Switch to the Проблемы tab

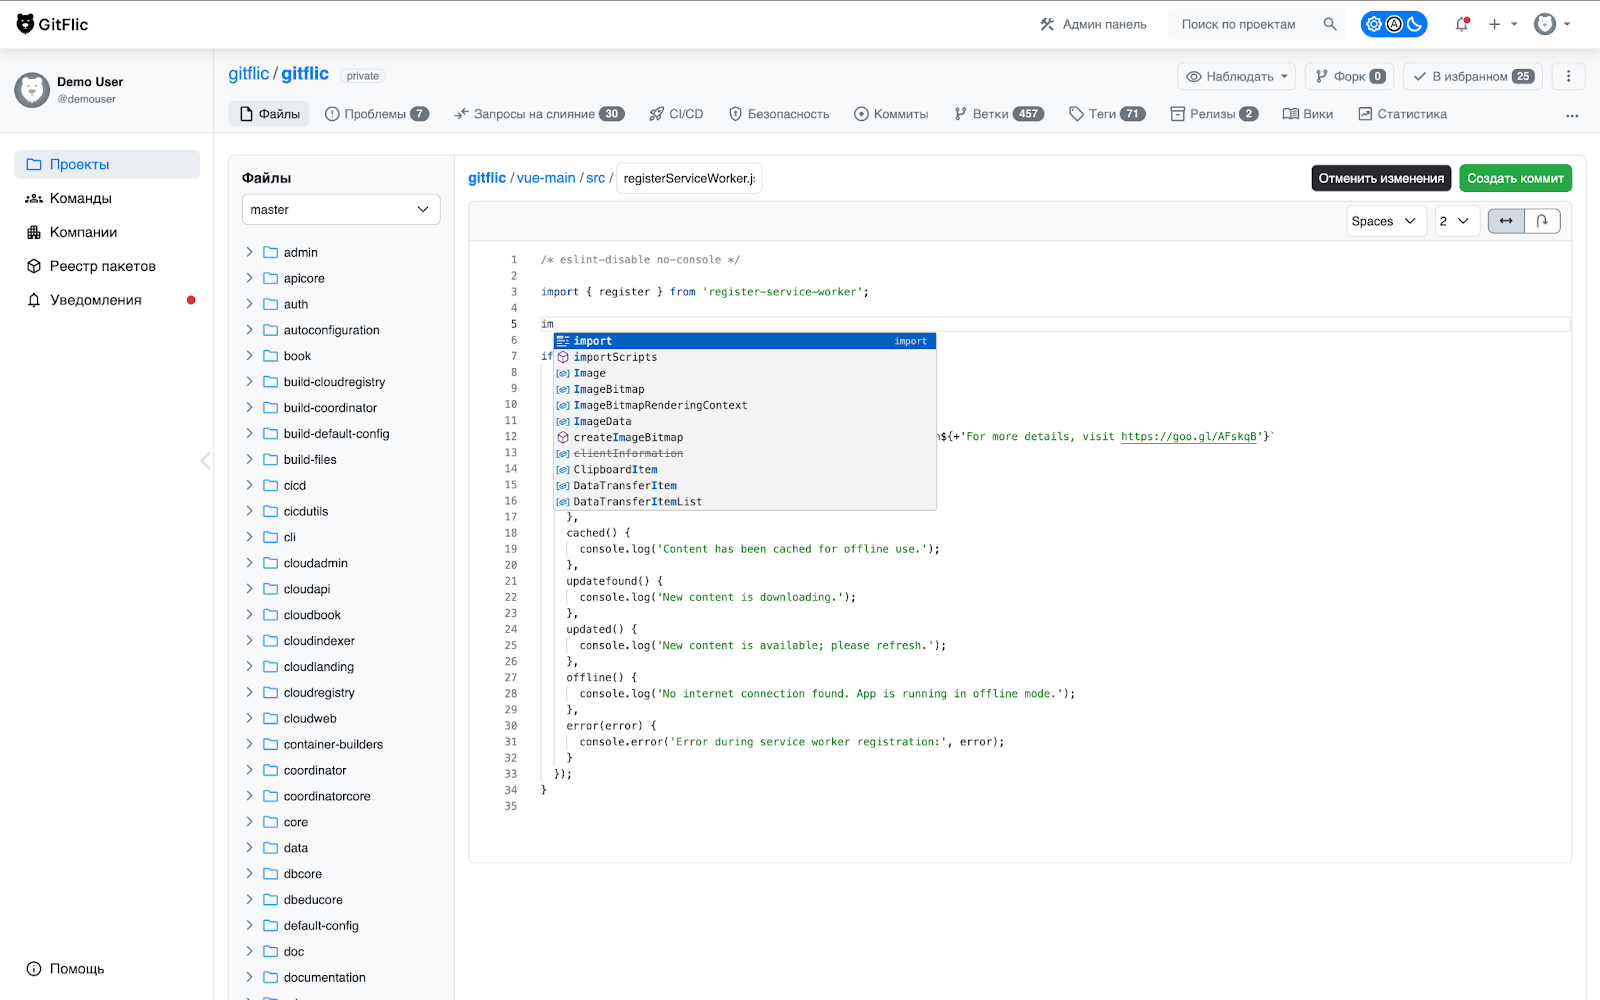[x=377, y=114]
